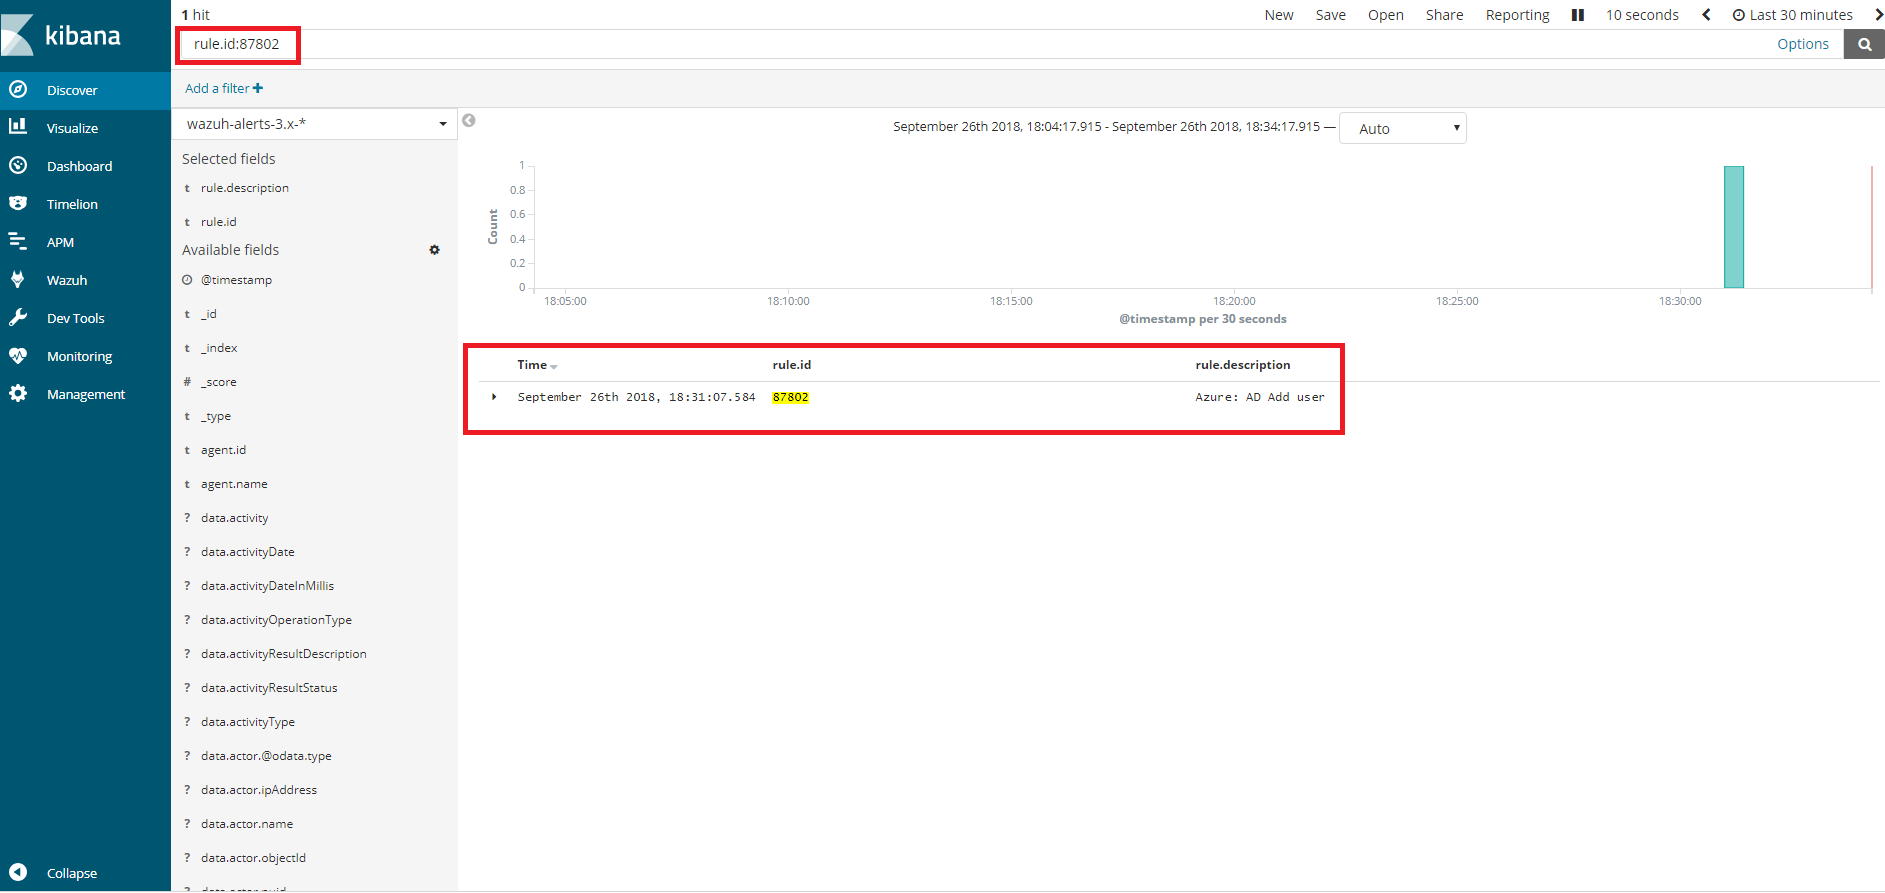Pause auto-refresh with pause icon

click(1578, 15)
